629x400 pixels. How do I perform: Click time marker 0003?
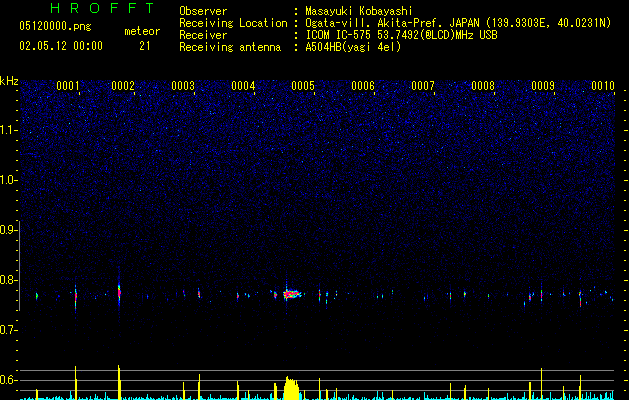[x=183, y=86]
